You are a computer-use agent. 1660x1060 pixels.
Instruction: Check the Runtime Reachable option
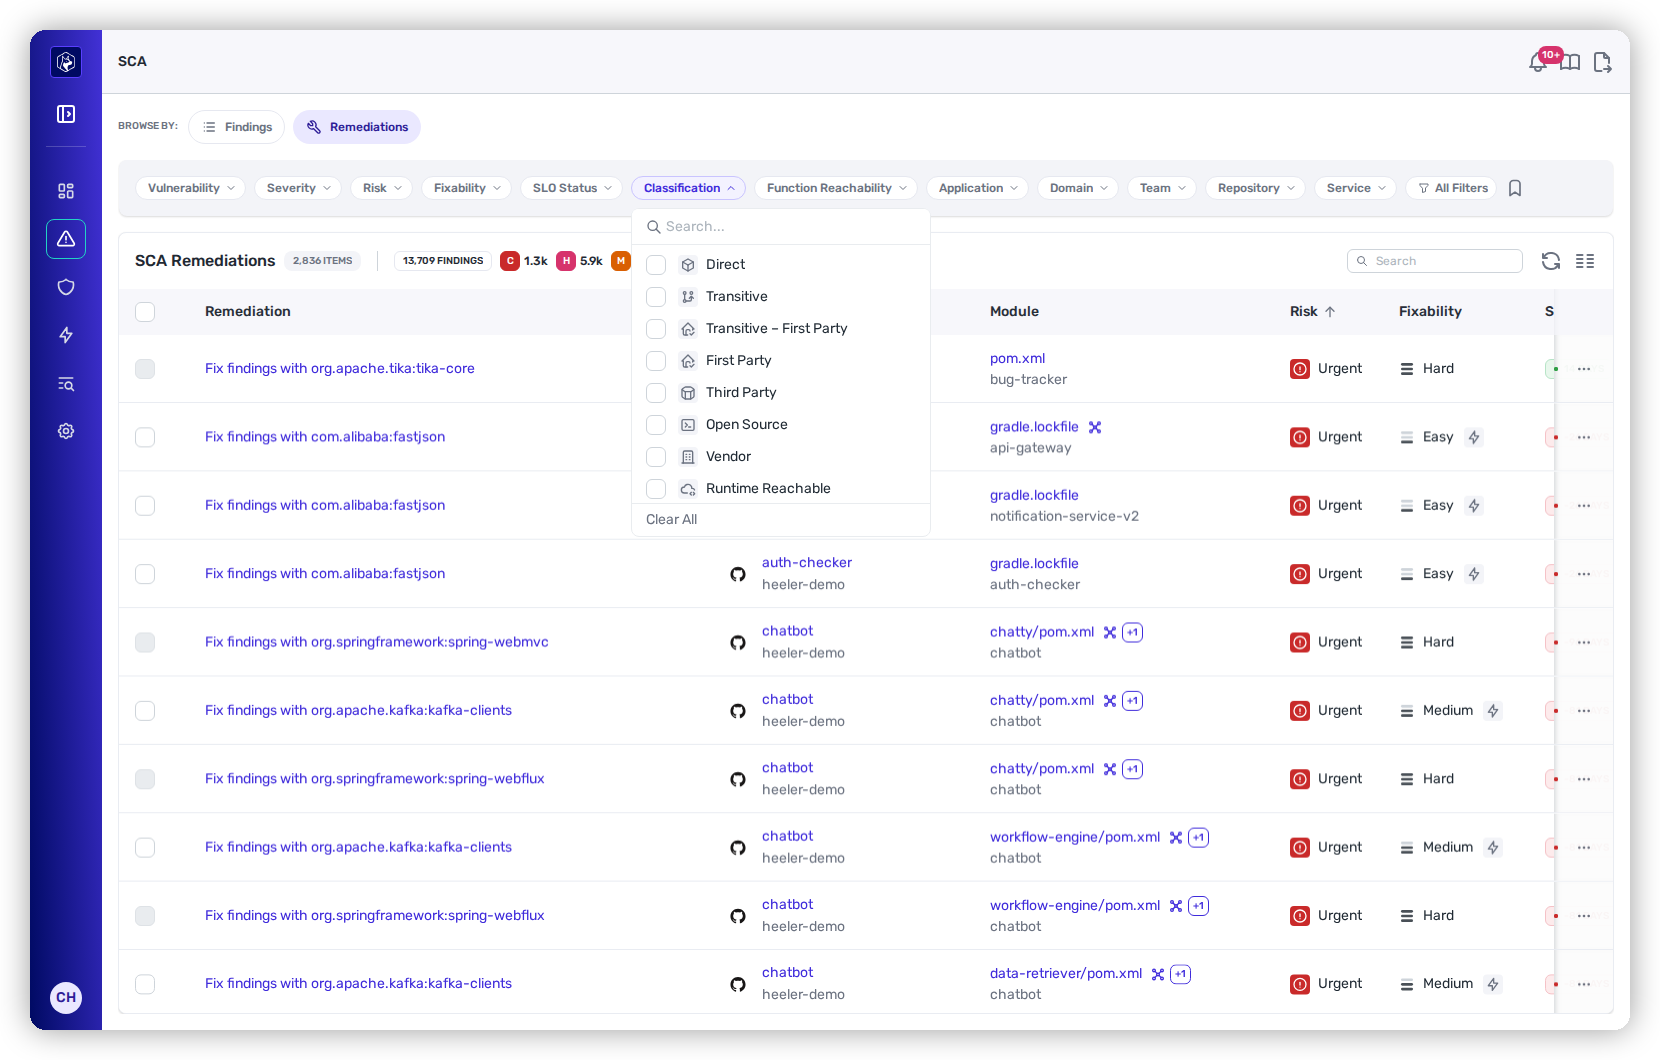(656, 489)
